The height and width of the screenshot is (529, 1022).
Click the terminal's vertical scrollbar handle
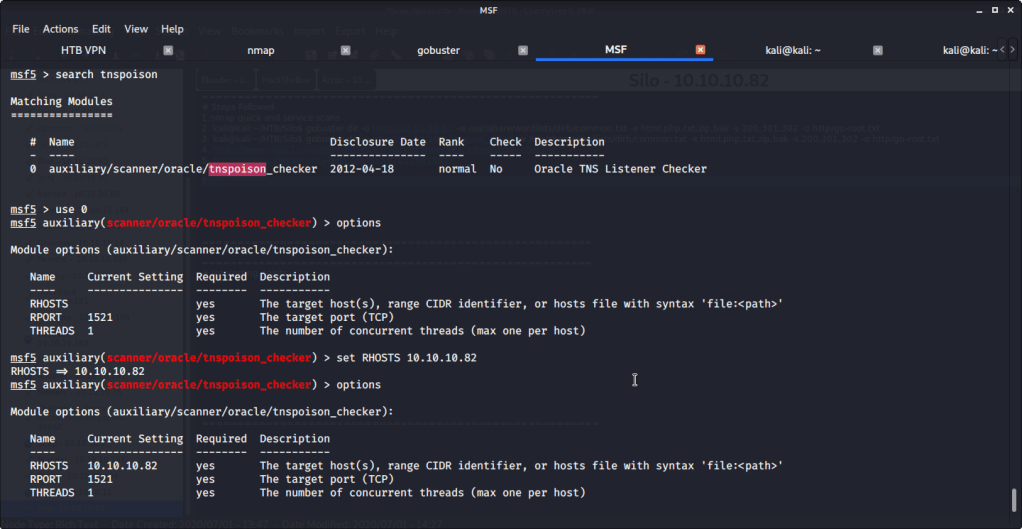[1016, 498]
